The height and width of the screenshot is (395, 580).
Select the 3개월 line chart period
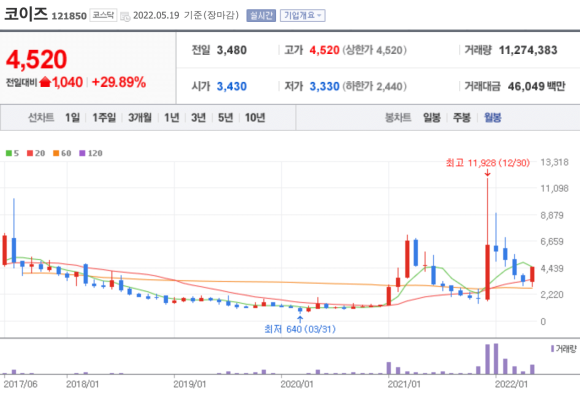pos(140,118)
